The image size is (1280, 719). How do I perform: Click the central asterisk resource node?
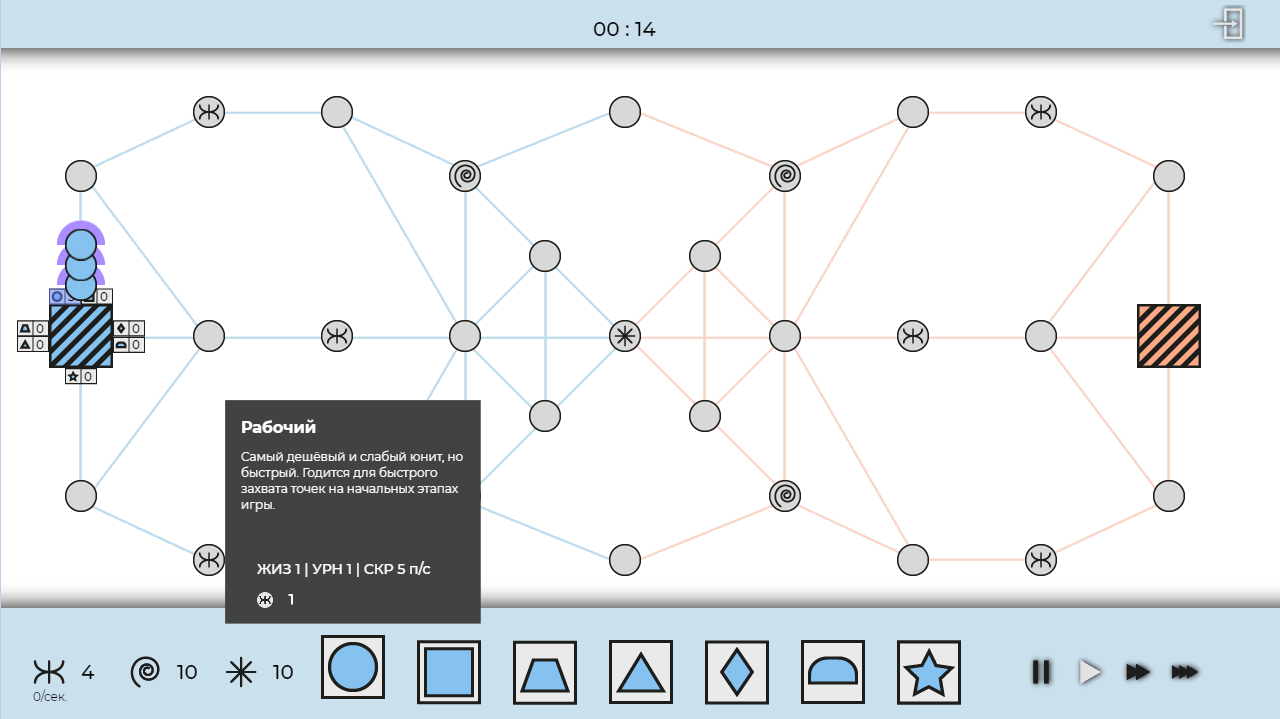click(625, 336)
